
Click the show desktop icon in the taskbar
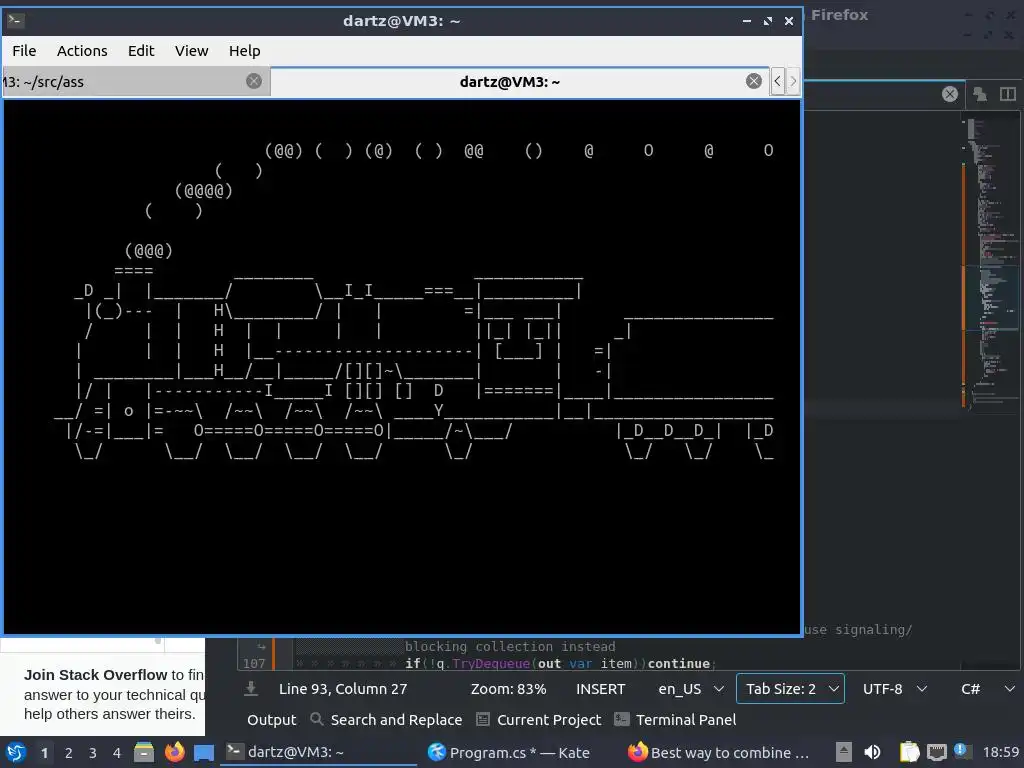click(204, 753)
